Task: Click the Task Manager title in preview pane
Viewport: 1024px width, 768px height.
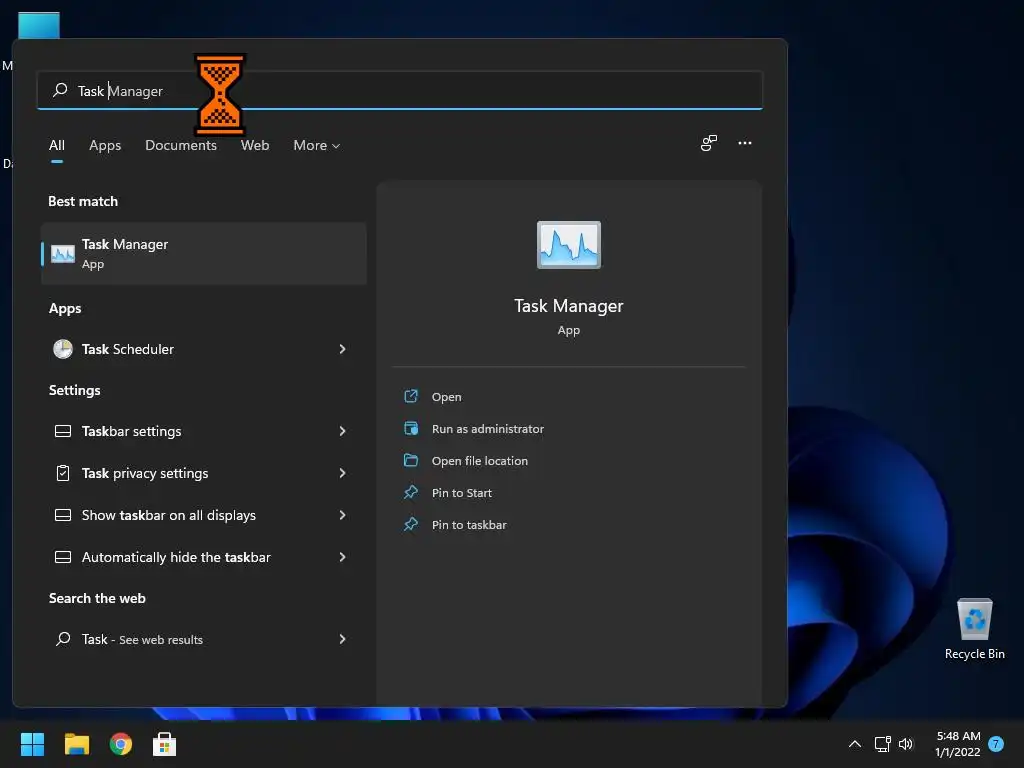Action: [x=569, y=306]
